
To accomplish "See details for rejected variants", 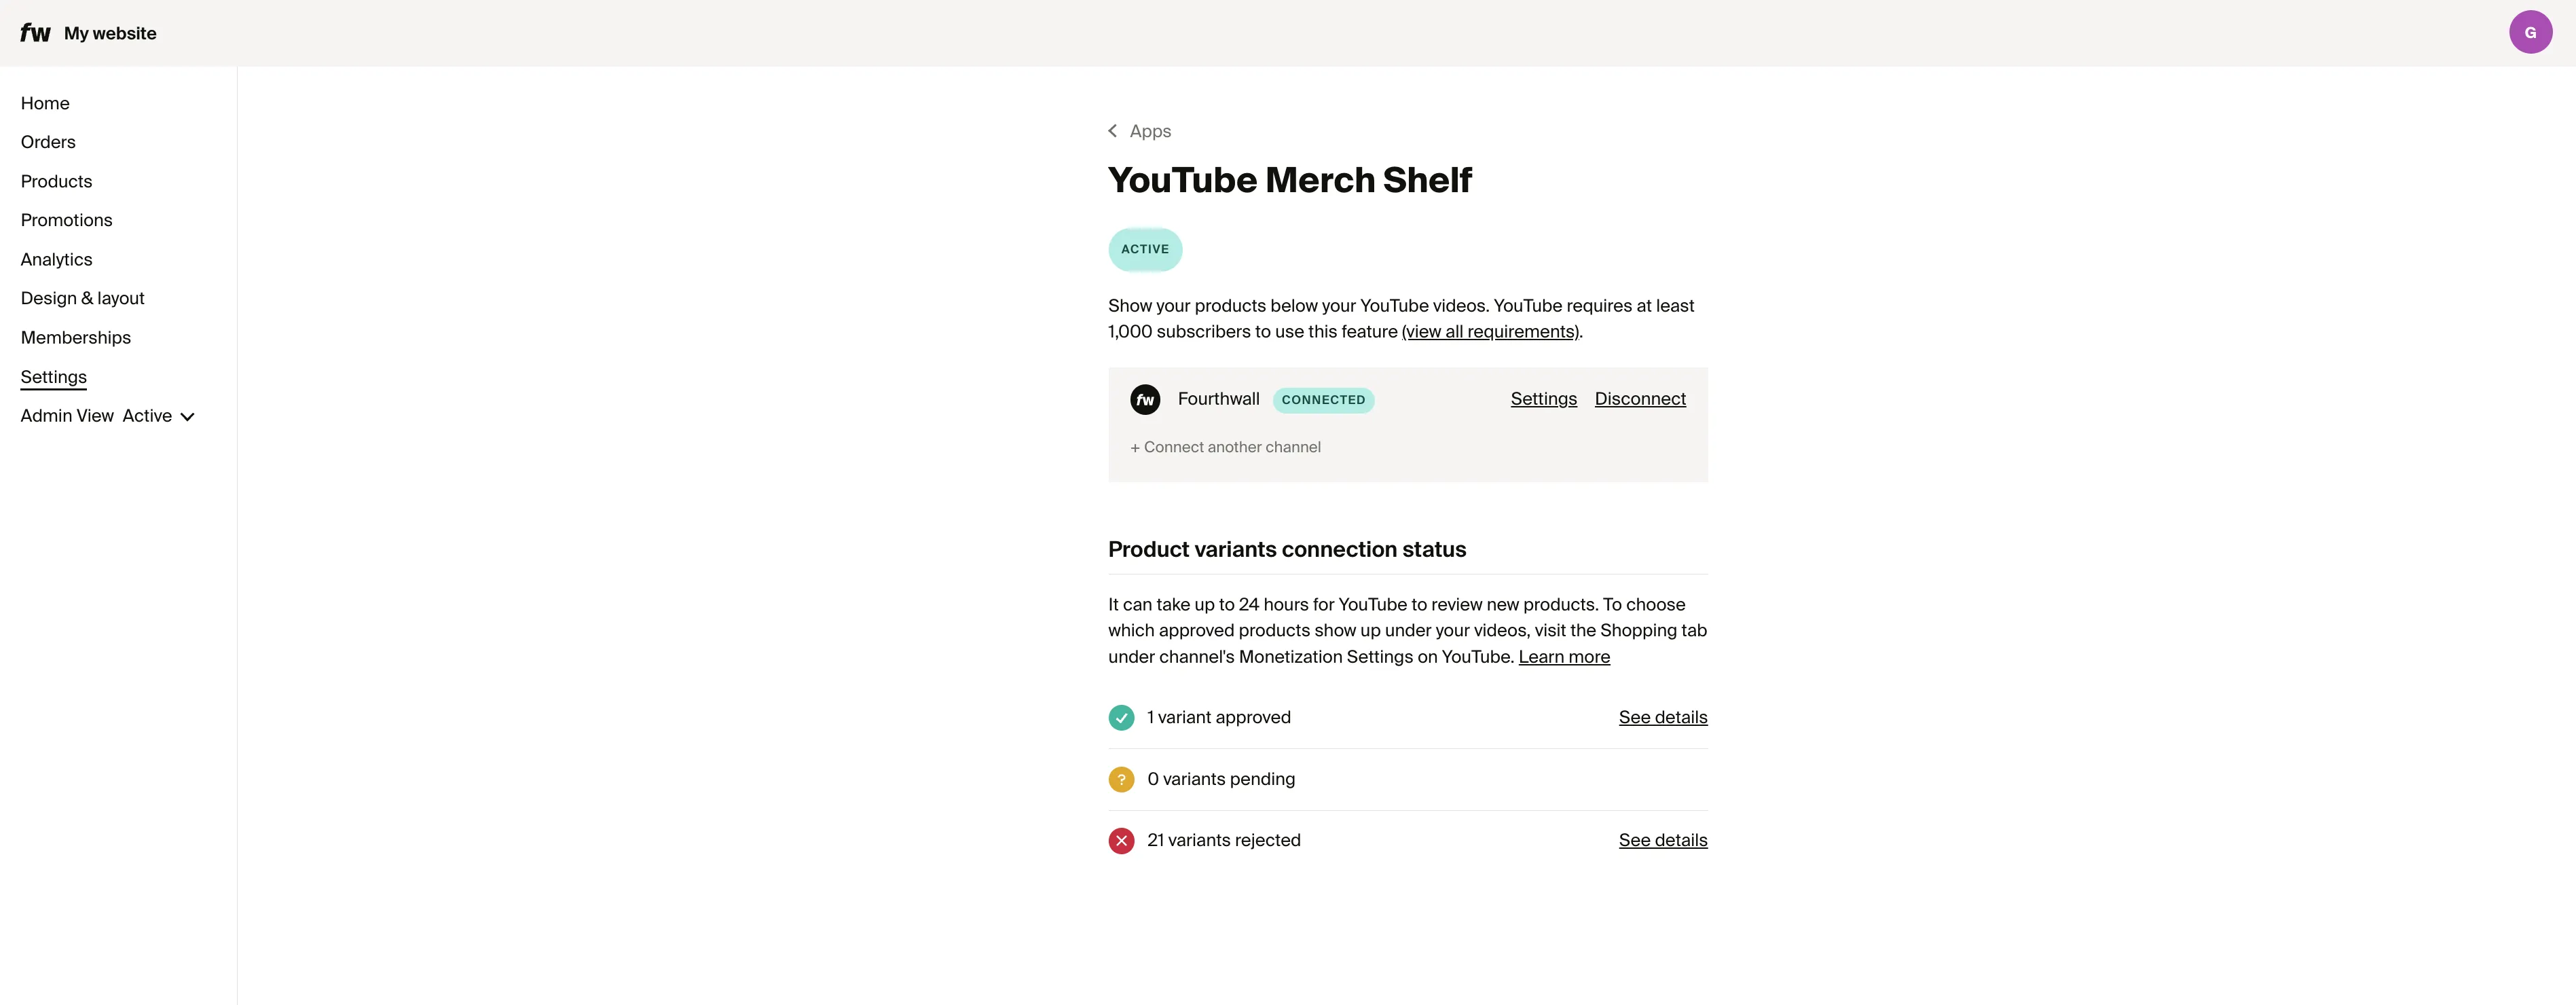I will (1662, 840).
